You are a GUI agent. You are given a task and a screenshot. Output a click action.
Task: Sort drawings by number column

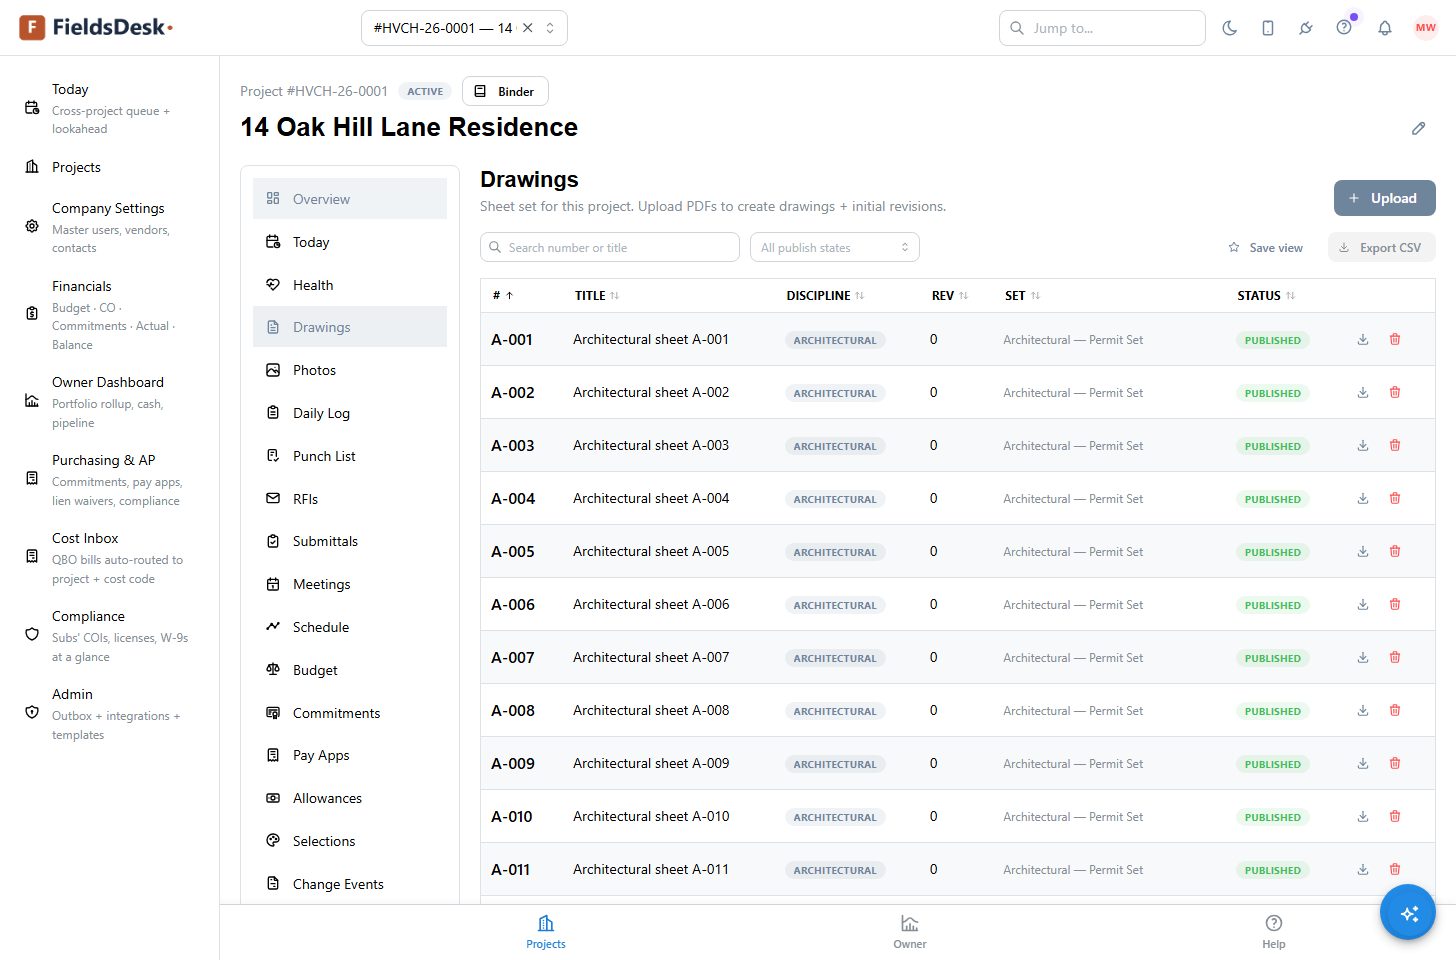pos(502,296)
